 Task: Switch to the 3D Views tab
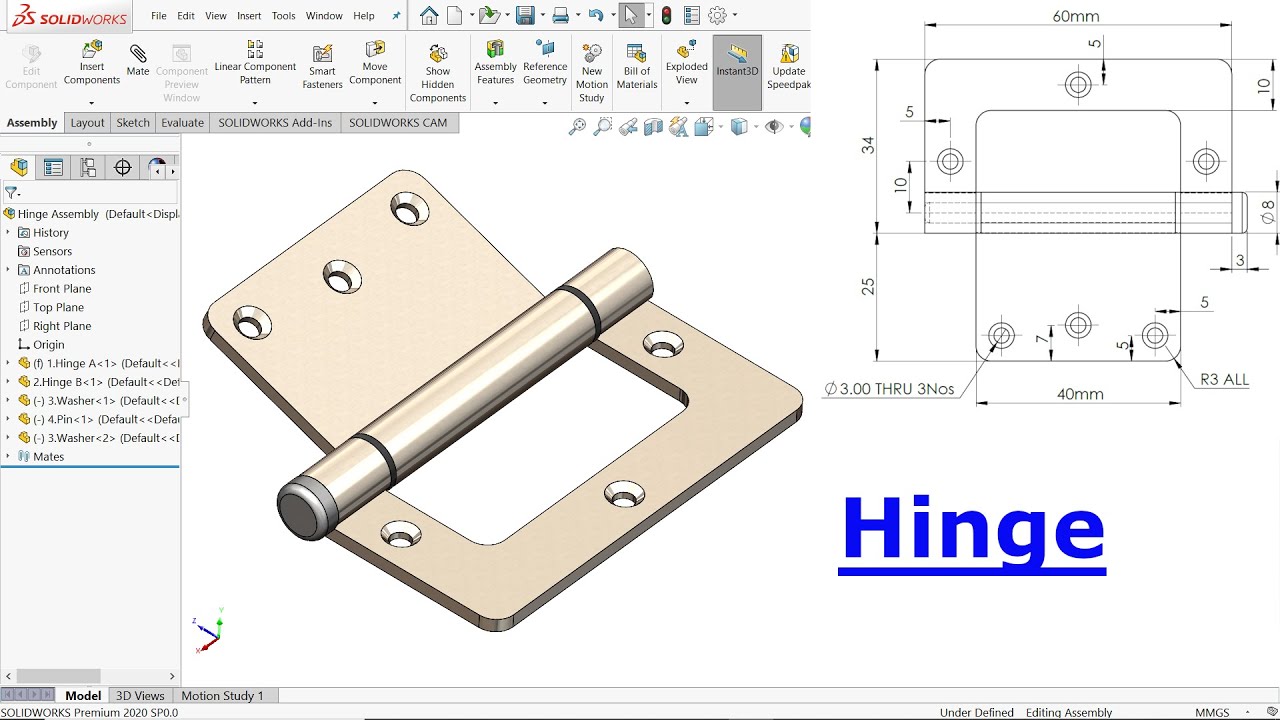140,696
